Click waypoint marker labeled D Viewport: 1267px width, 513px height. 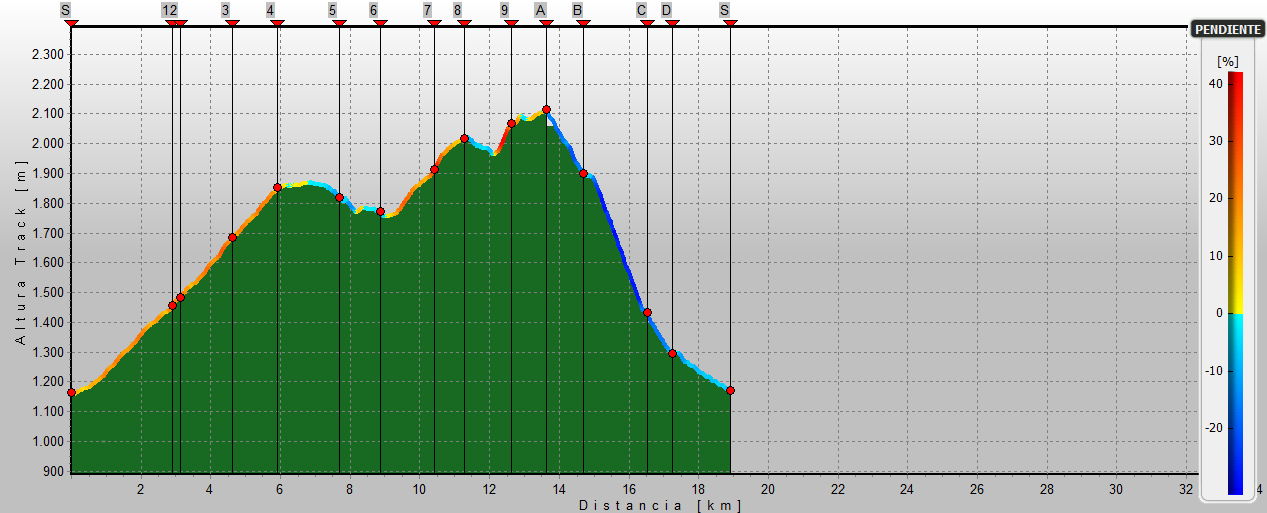click(x=666, y=10)
